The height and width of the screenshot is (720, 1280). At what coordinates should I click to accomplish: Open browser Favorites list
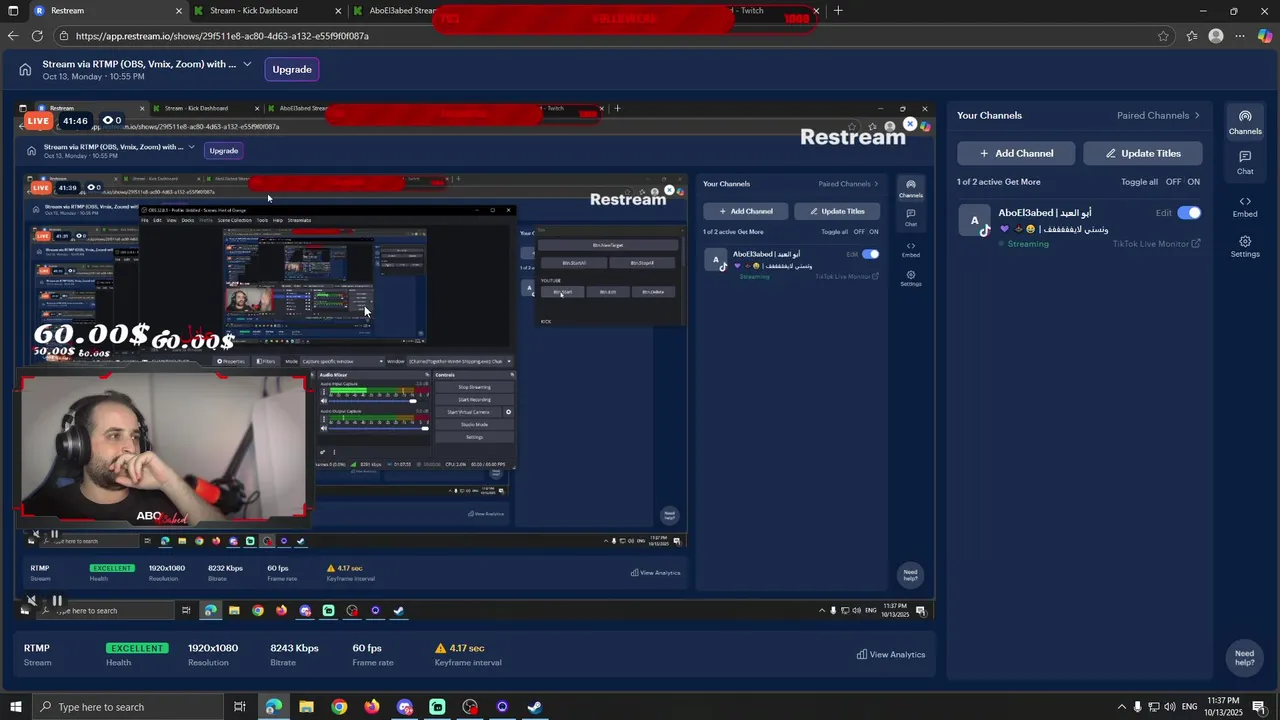(1192, 36)
